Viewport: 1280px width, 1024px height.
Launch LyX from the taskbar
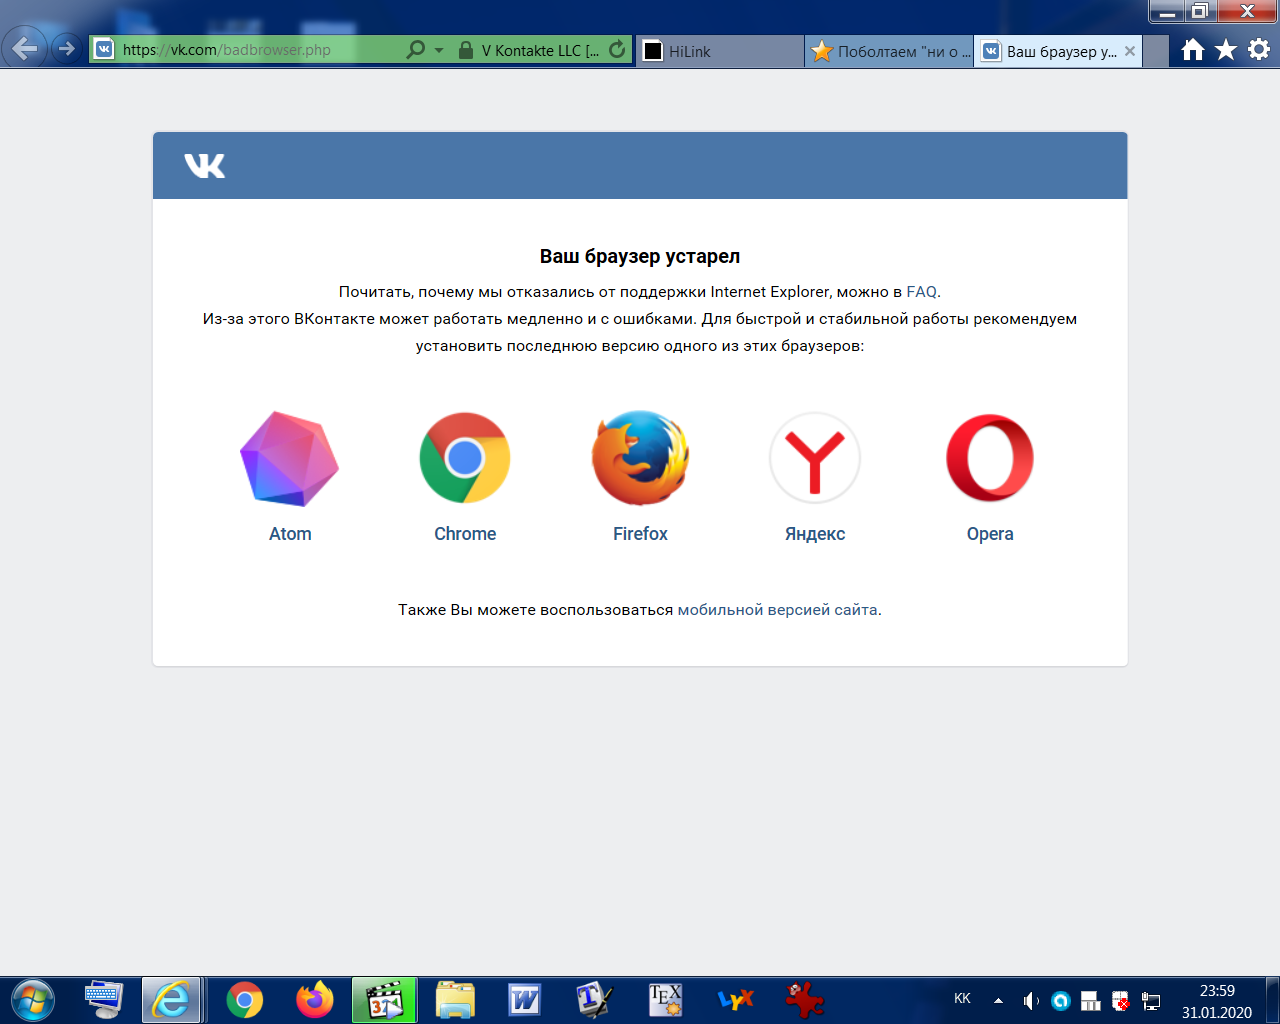pyautogui.click(x=735, y=1000)
